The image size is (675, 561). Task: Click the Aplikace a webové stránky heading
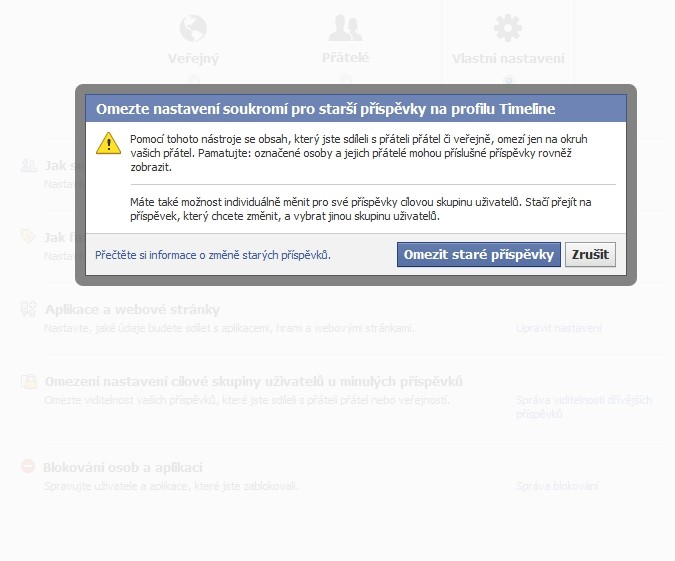[132, 310]
